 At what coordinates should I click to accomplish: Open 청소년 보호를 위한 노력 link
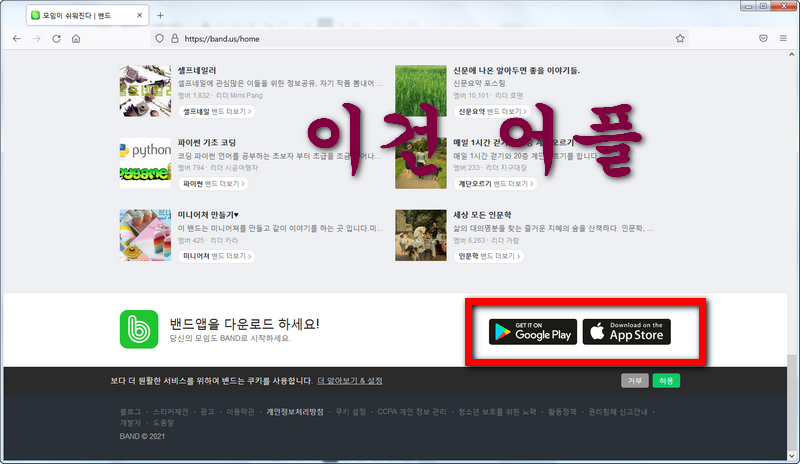click(x=497, y=412)
